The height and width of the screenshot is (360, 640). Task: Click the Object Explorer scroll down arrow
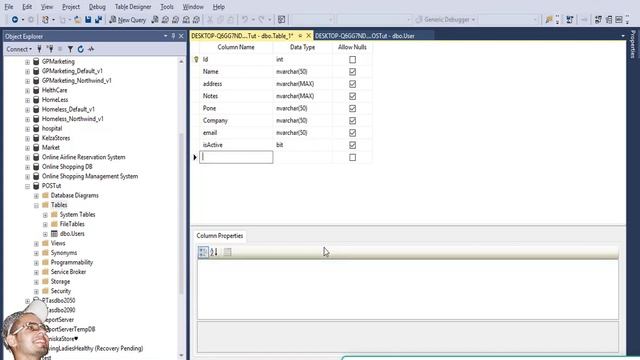click(x=181, y=356)
